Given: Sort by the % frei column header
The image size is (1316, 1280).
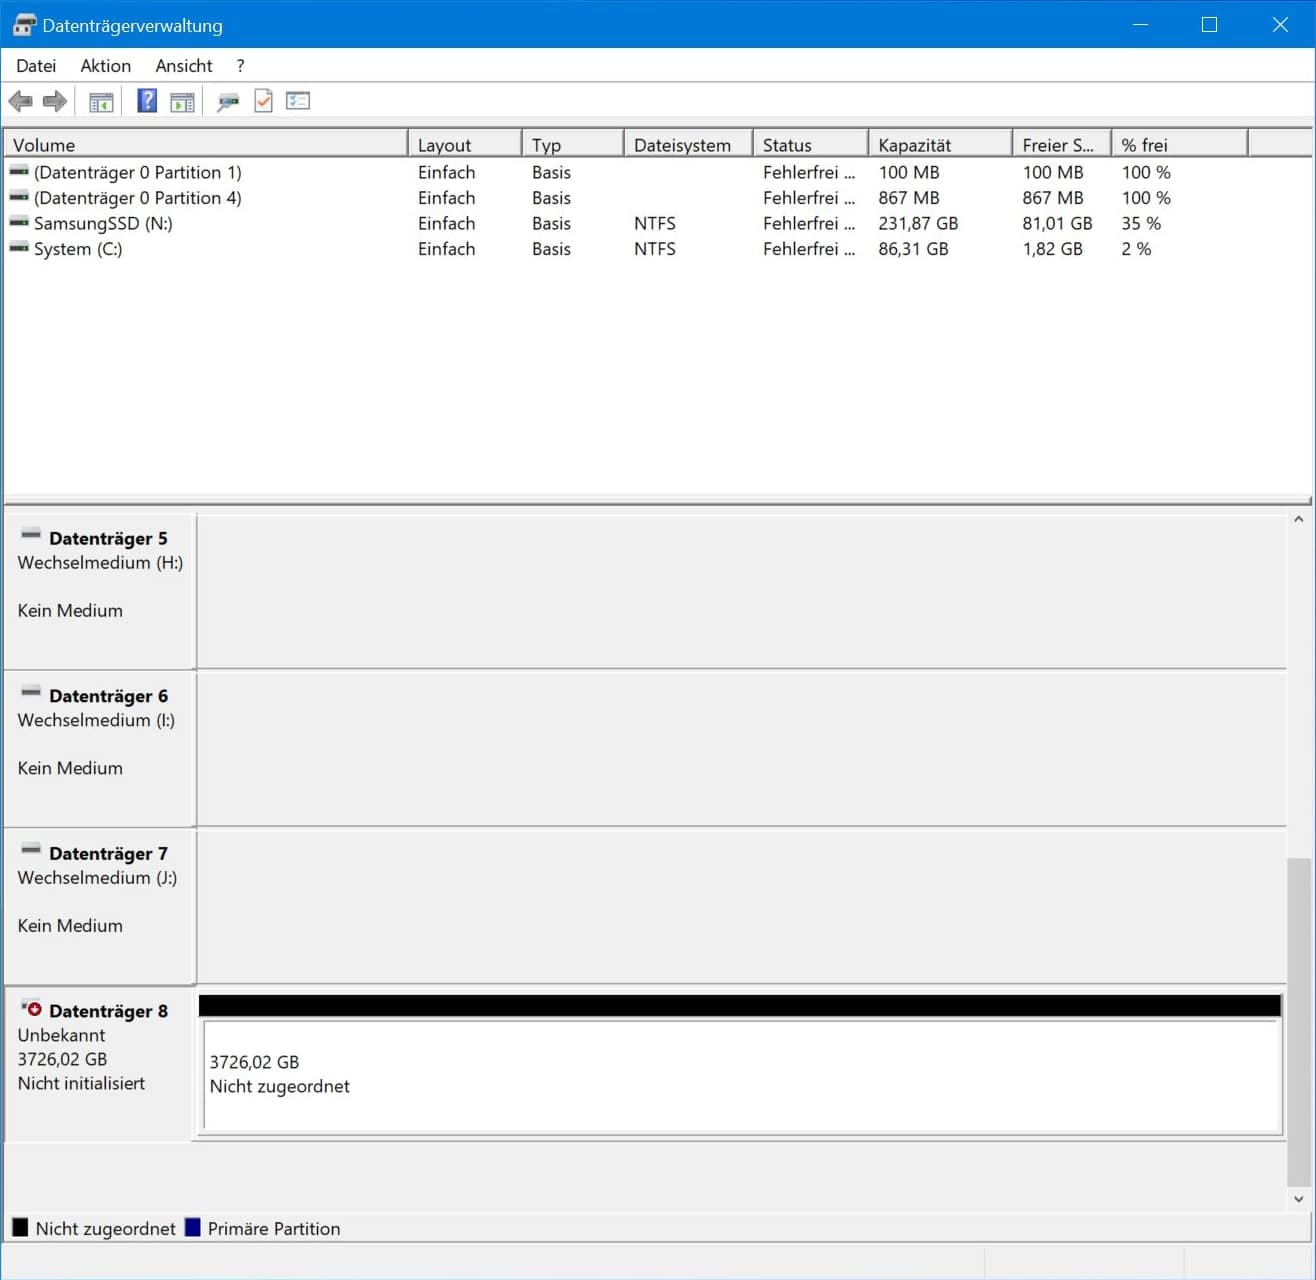Looking at the screenshot, I should coord(1180,144).
